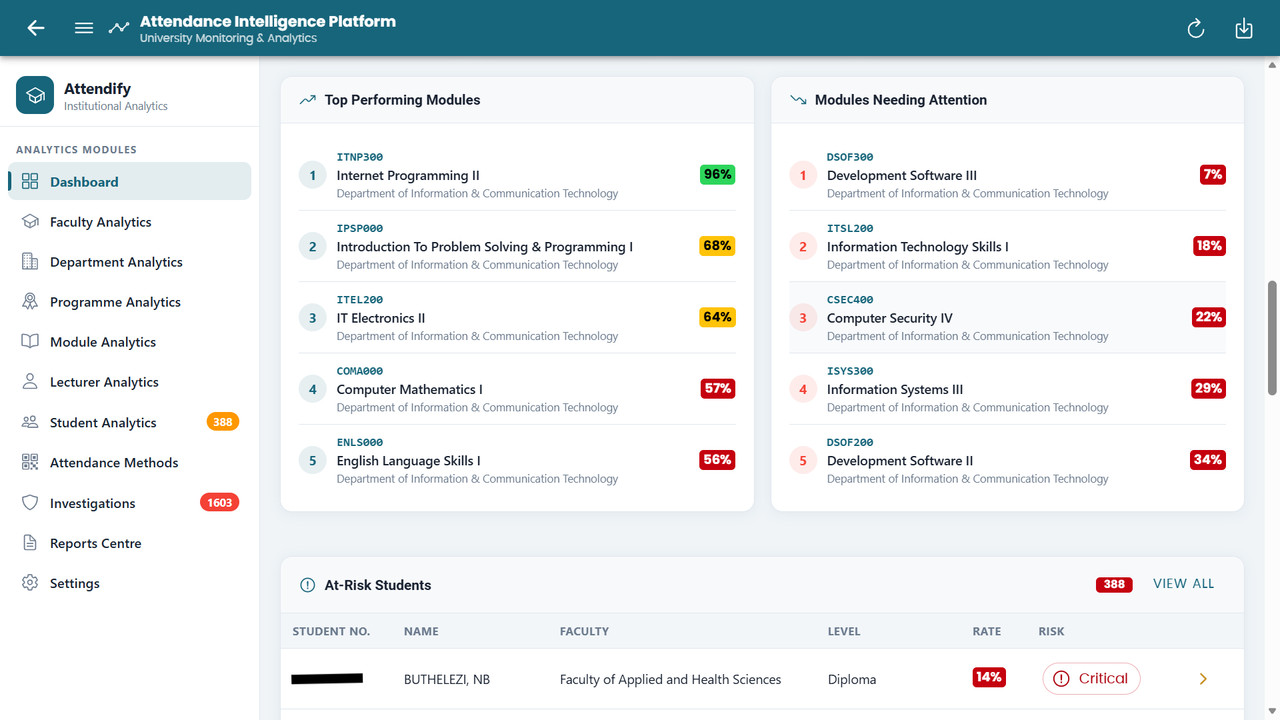This screenshot has height=720, width=1280.
Task: Navigate to Programme Analytics
Action: pos(130,301)
